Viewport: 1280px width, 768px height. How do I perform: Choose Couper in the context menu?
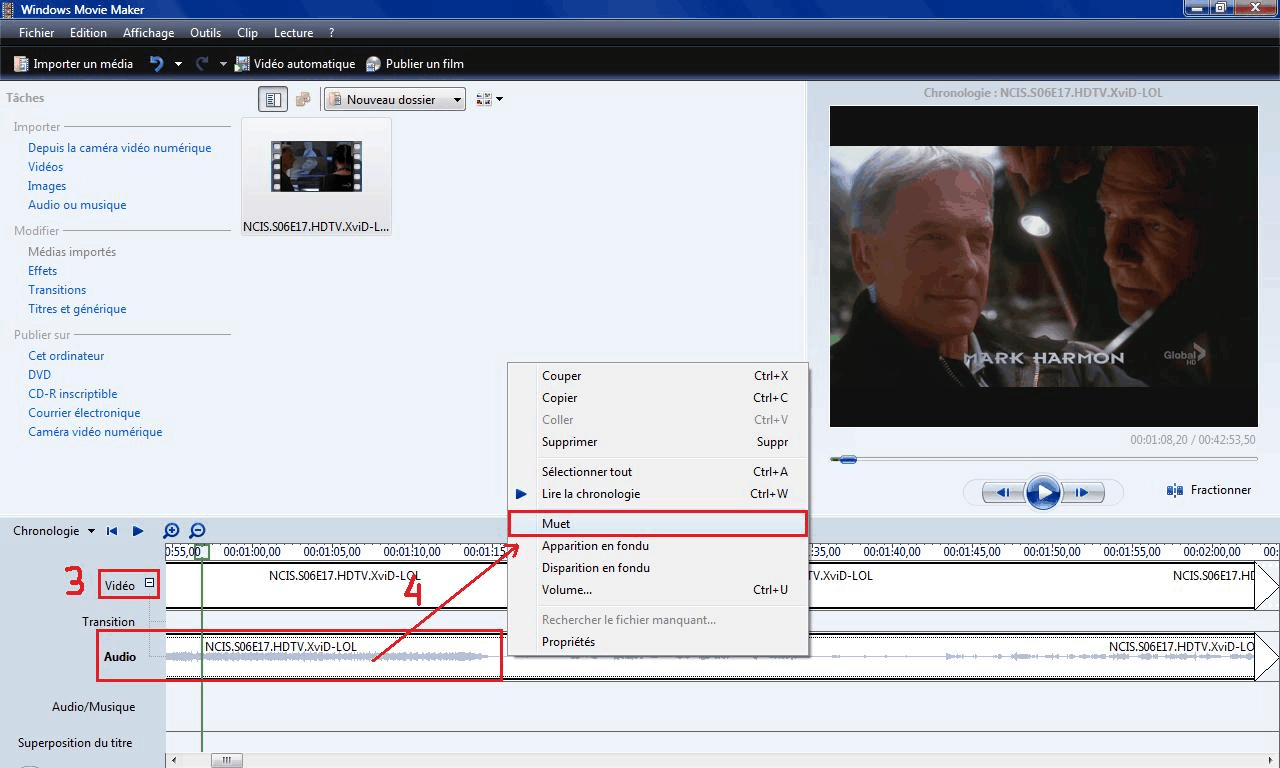pyautogui.click(x=658, y=376)
